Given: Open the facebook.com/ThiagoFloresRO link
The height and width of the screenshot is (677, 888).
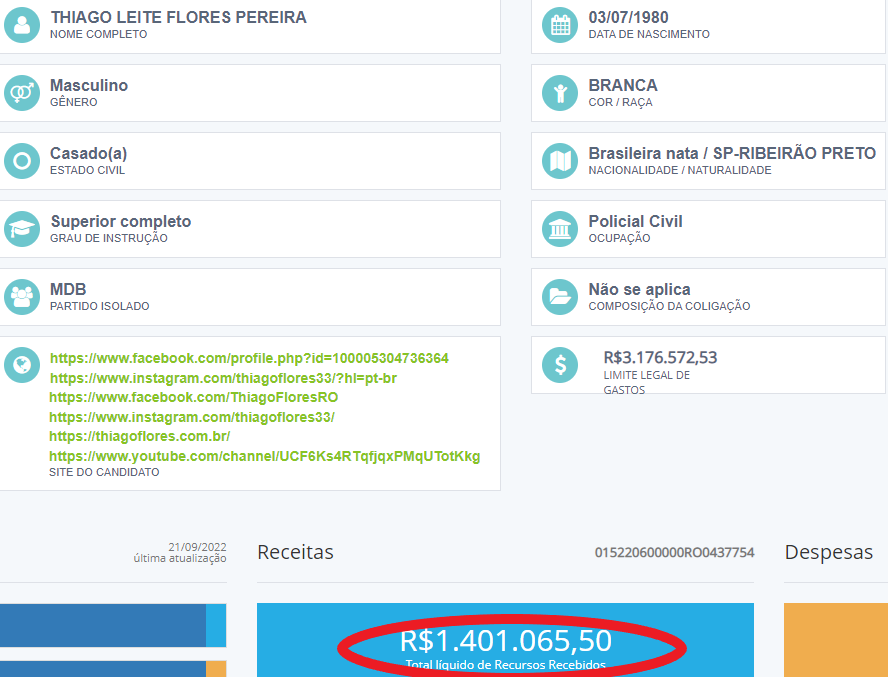Looking at the screenshot, I should [x=193, y=397].
